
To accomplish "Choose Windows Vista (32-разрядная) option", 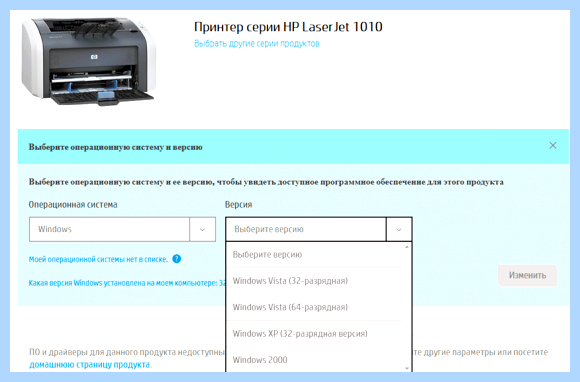I will [x=314, y=281].
